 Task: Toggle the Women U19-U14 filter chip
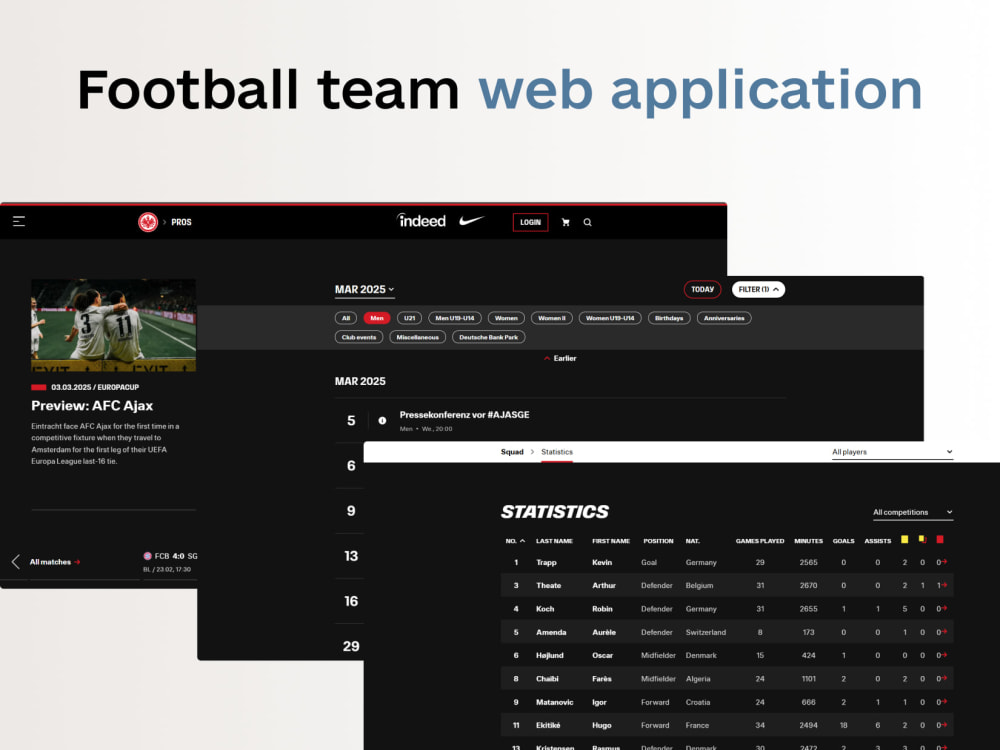point(610,318)
